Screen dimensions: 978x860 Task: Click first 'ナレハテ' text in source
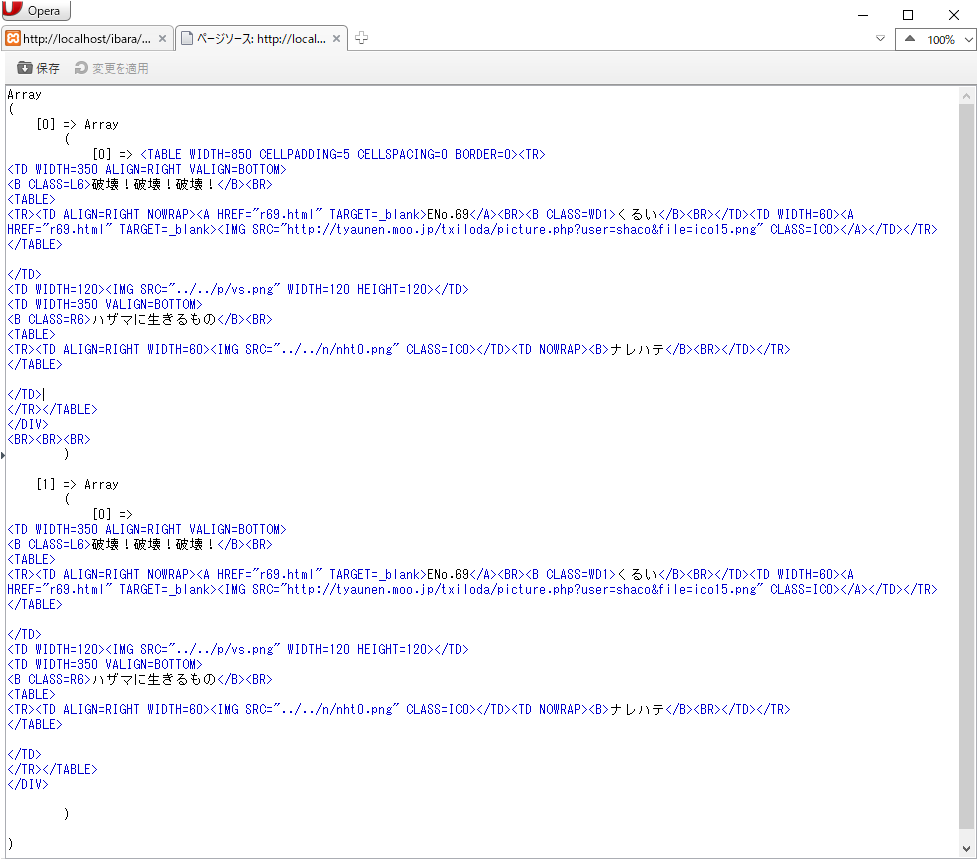(x=637, y=350)
